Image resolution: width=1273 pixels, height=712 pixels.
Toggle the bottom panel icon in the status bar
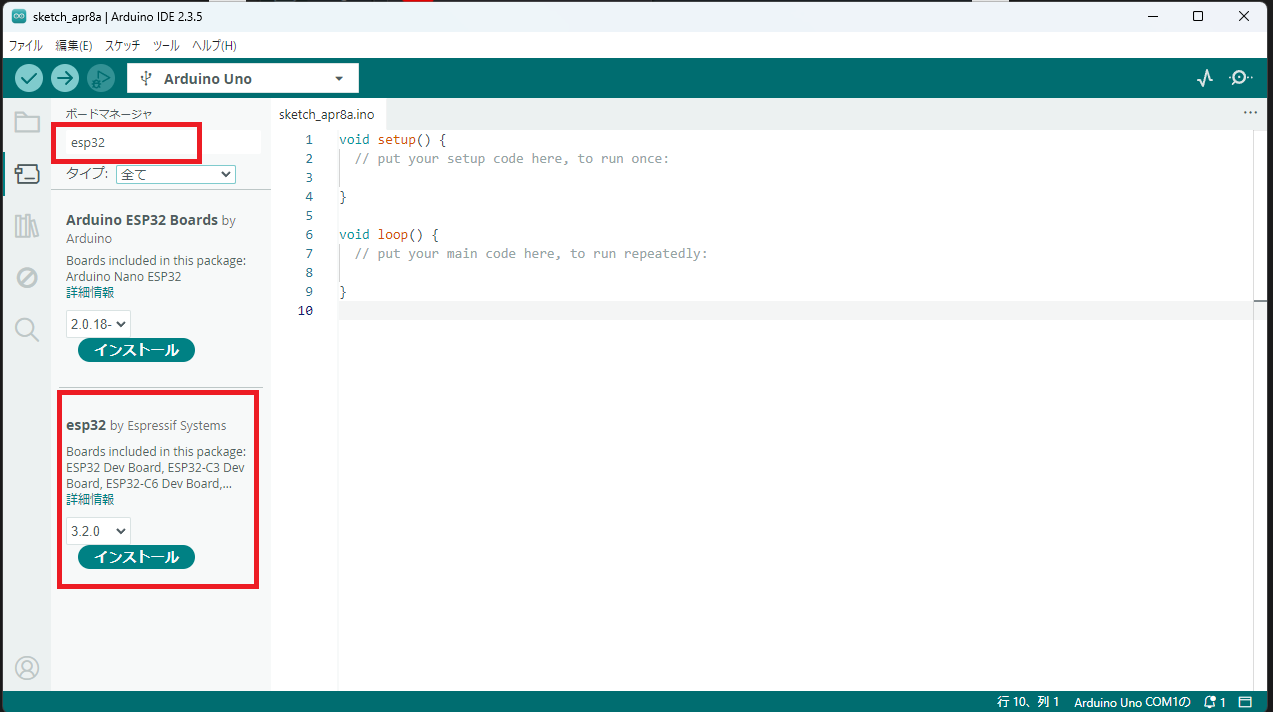pyautogui.click(x=1245, y=702)
